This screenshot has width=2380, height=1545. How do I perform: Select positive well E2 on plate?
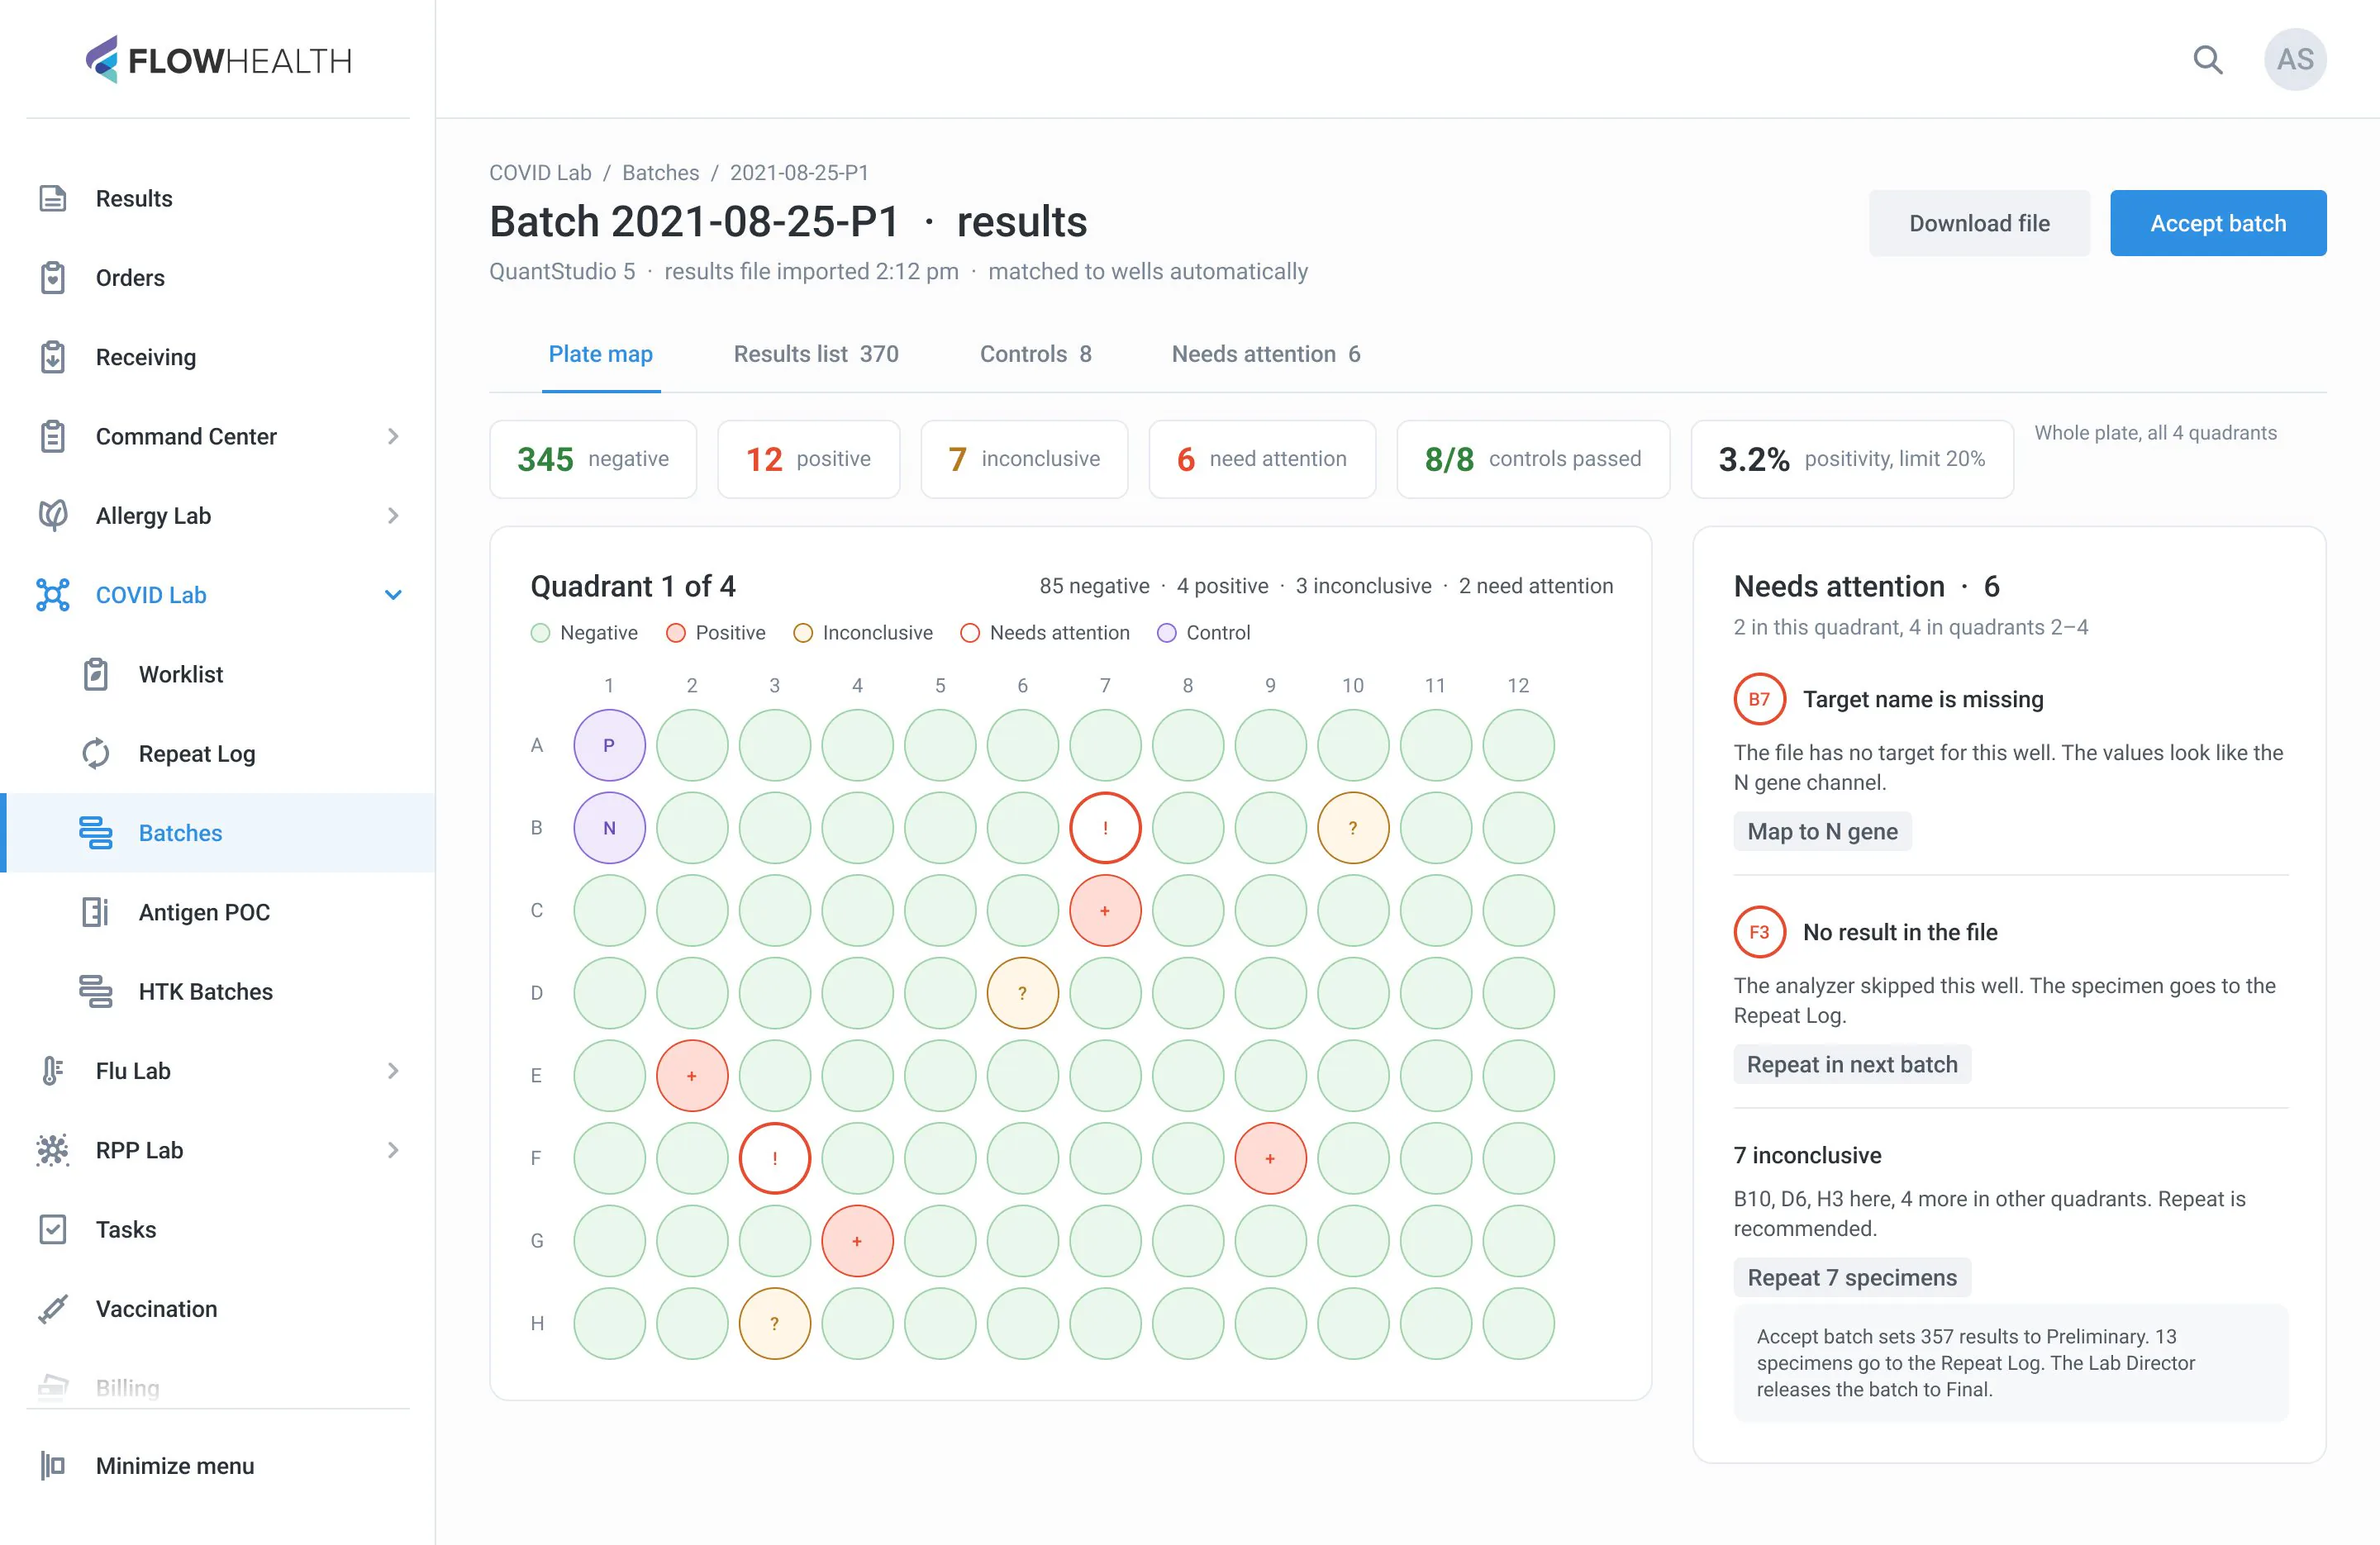(692, 1076)
